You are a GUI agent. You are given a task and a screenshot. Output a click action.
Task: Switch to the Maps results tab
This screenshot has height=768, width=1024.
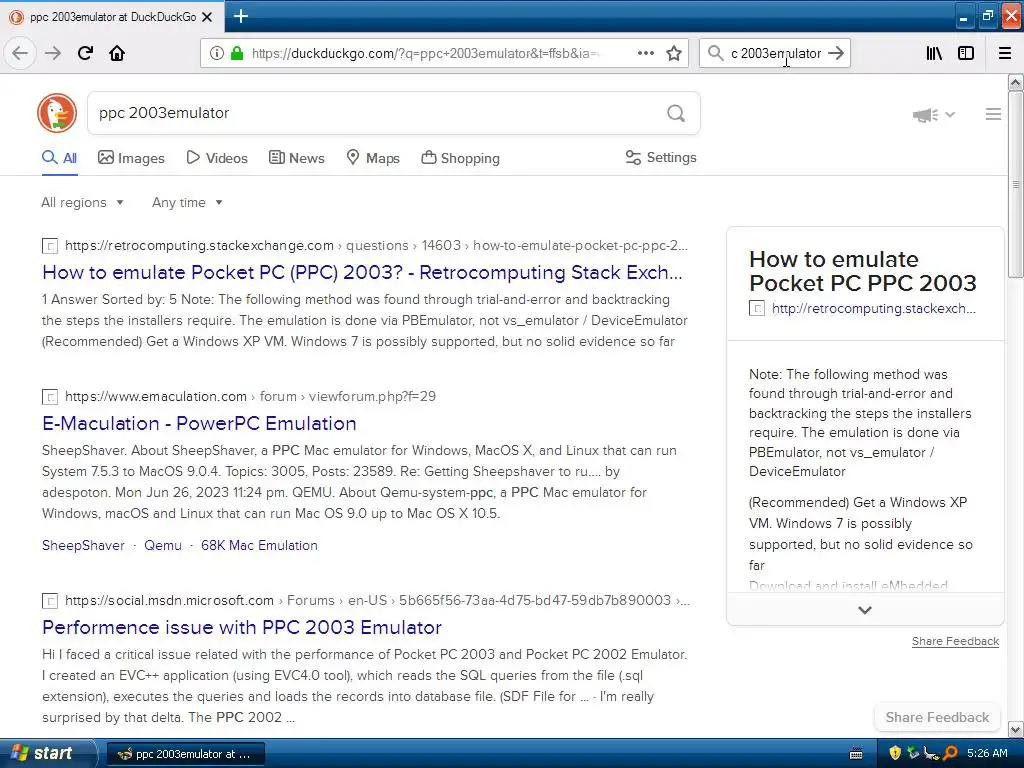[373, 158]
